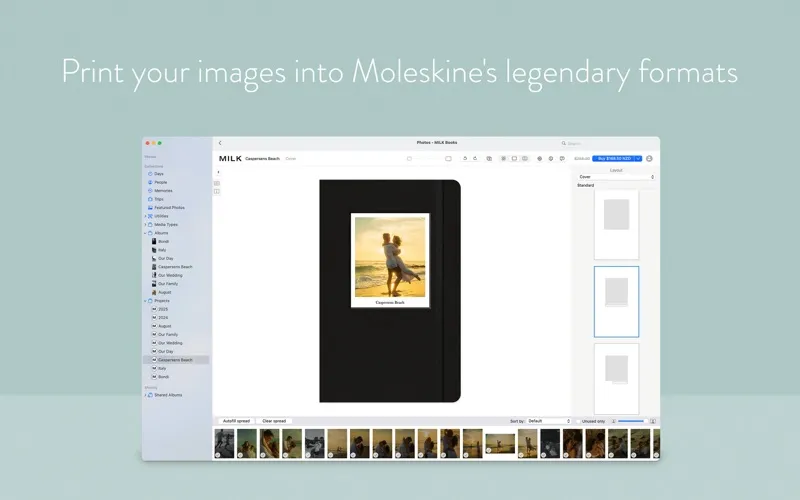Open the Cover layout dropdown
The image size is (800, 500).
pyautogui.click(x=616, y=177)
